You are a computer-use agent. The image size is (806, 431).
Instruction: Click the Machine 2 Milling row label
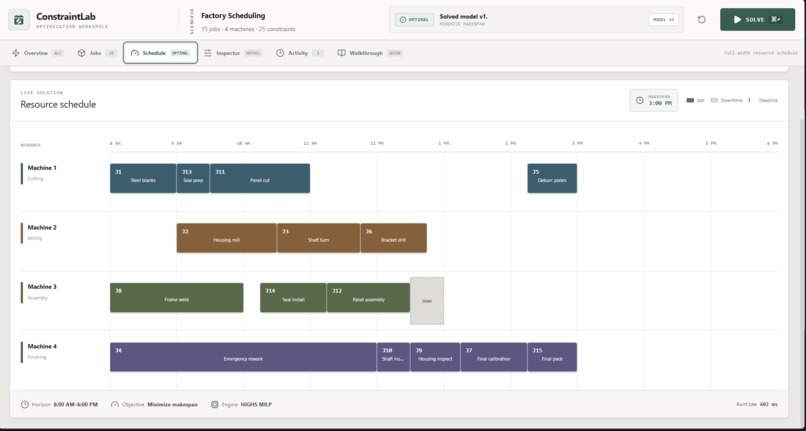pyautogui.click(x=42, y=232)
